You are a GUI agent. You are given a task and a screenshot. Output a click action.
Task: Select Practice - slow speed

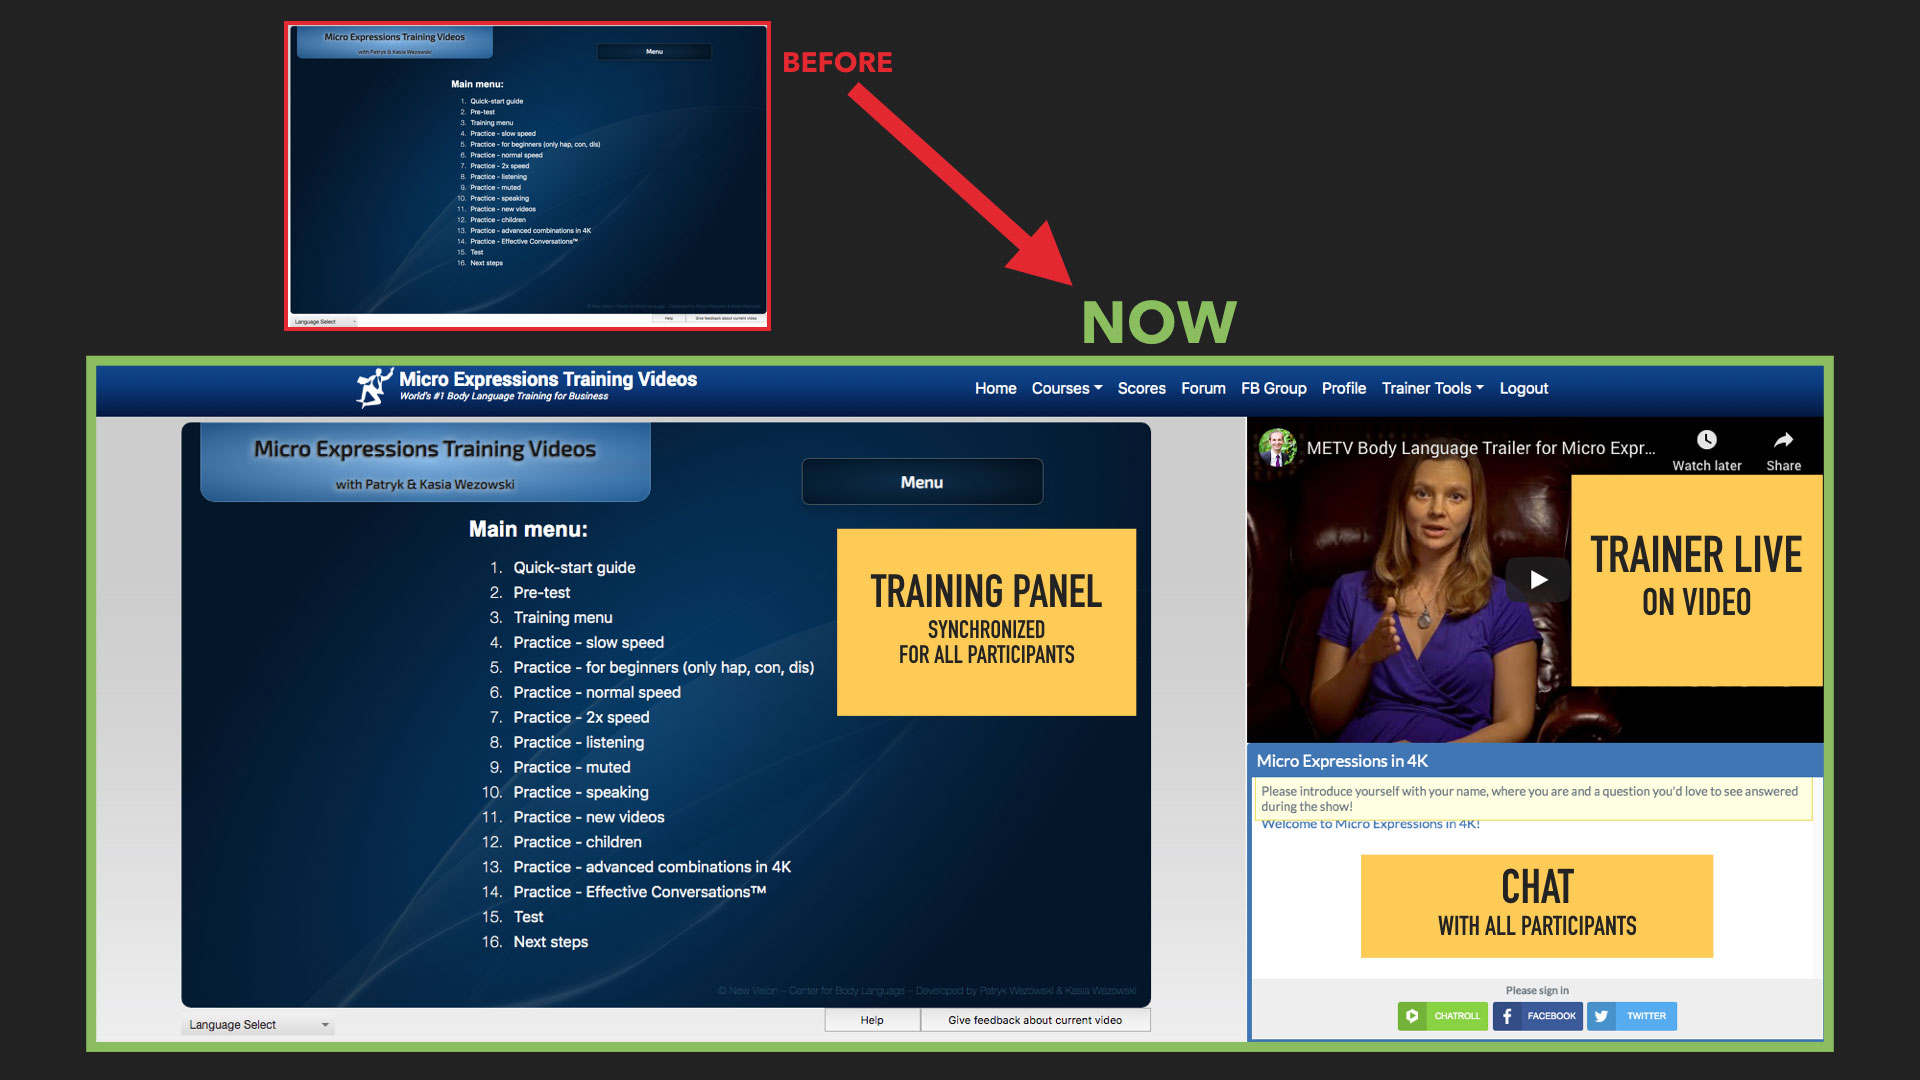(x=588, y=642)
